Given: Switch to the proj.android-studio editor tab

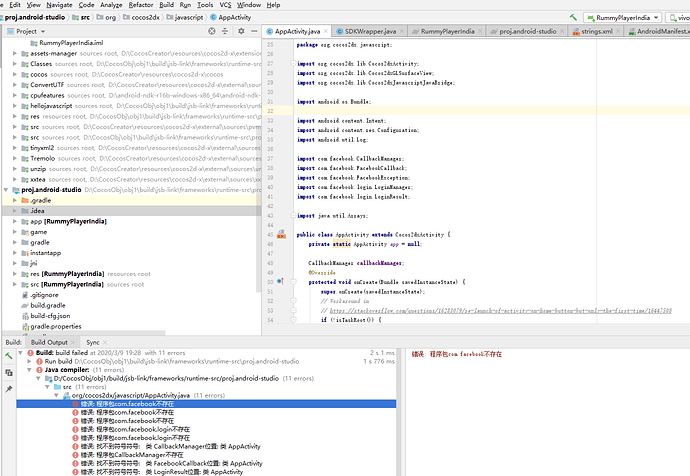Looking at the screenshot, I should (527, 31).
